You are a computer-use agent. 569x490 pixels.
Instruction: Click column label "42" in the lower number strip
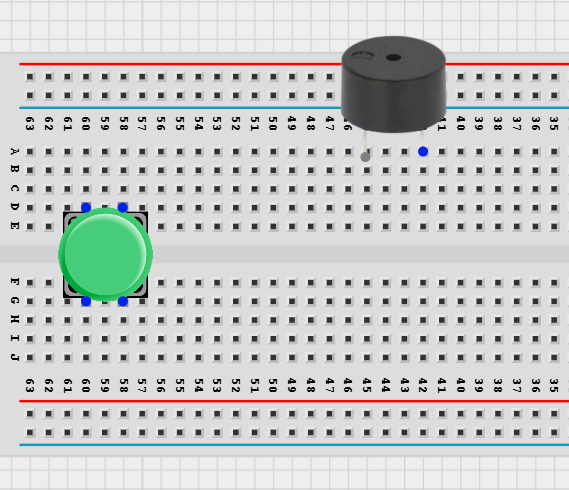[423, 385]
